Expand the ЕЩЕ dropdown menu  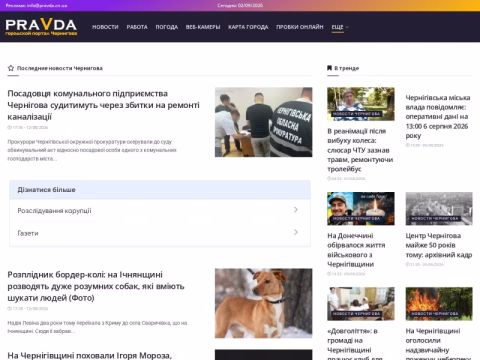coord(340,27)
